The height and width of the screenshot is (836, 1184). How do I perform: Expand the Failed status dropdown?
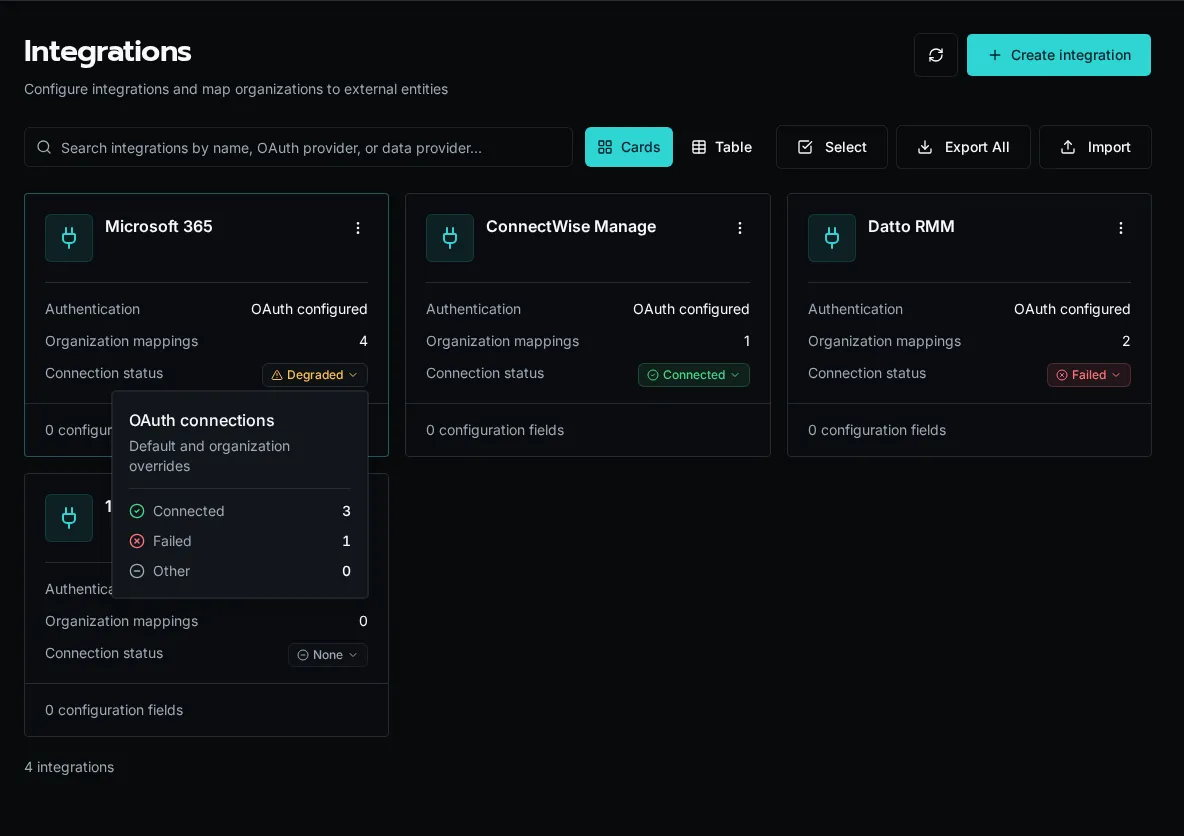[x=1088, y=375]
